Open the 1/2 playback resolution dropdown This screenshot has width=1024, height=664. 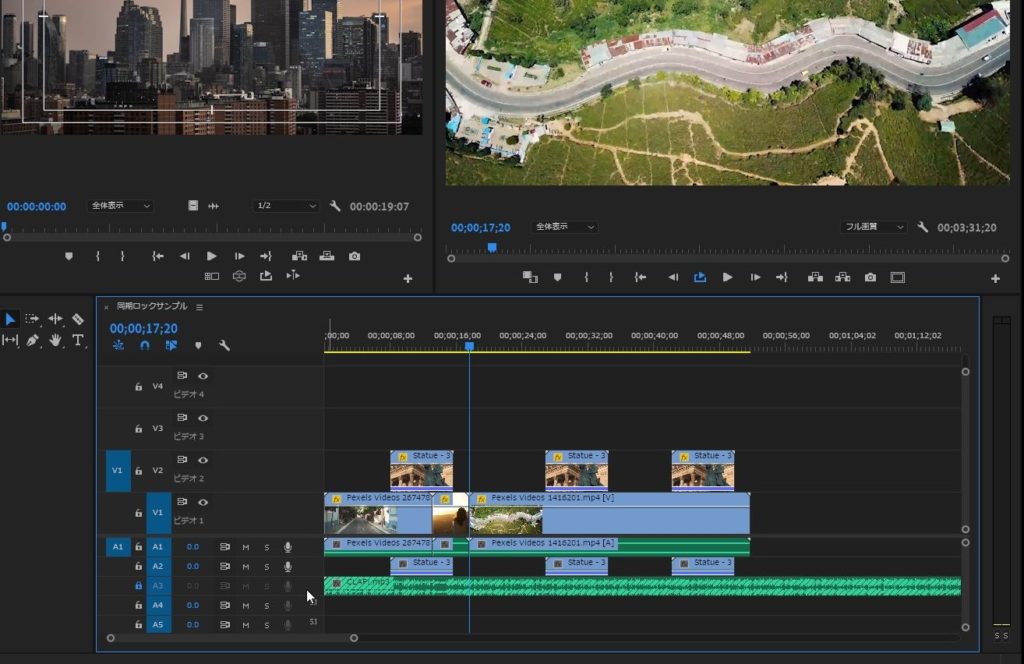point(286,206)
